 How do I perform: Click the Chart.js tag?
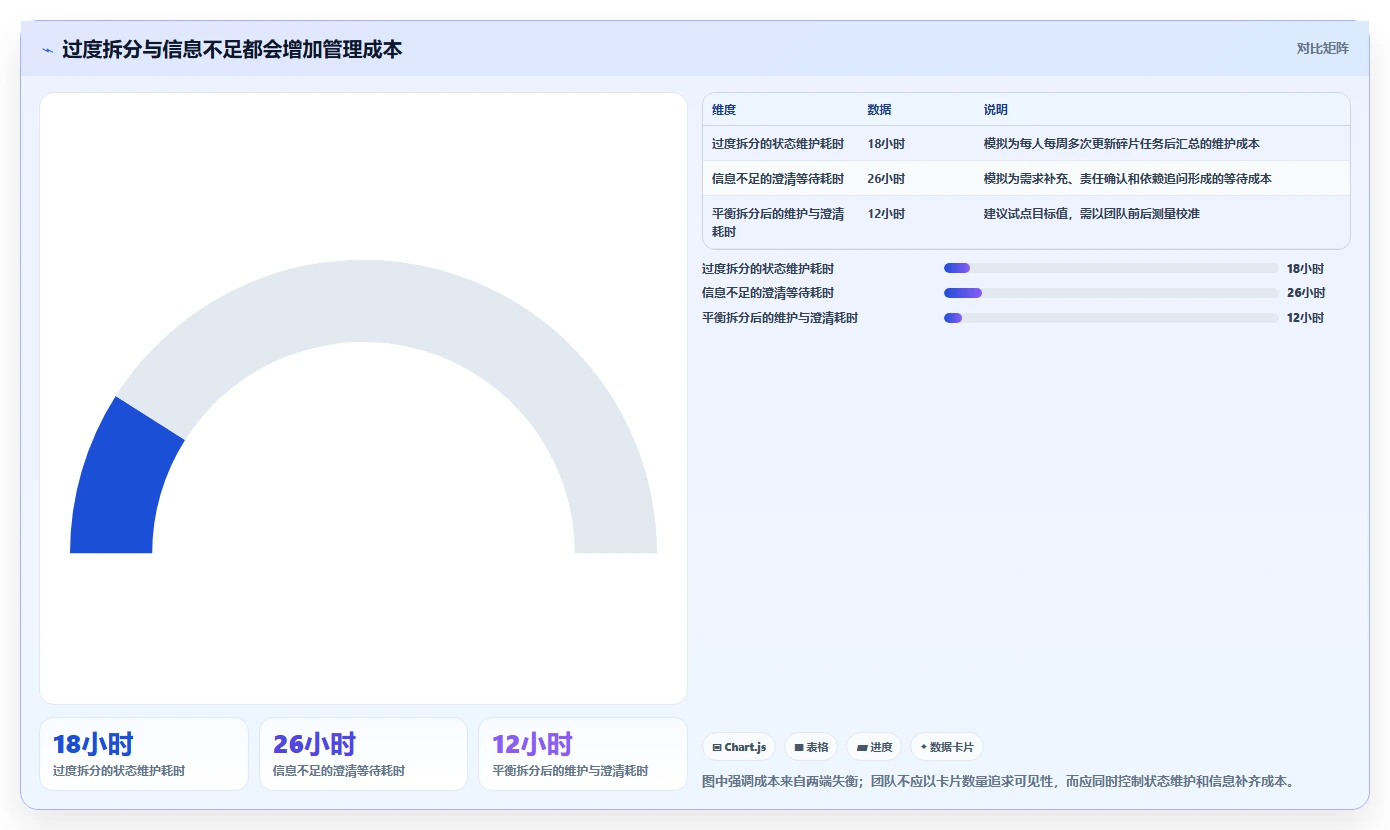tap(739, 747)
